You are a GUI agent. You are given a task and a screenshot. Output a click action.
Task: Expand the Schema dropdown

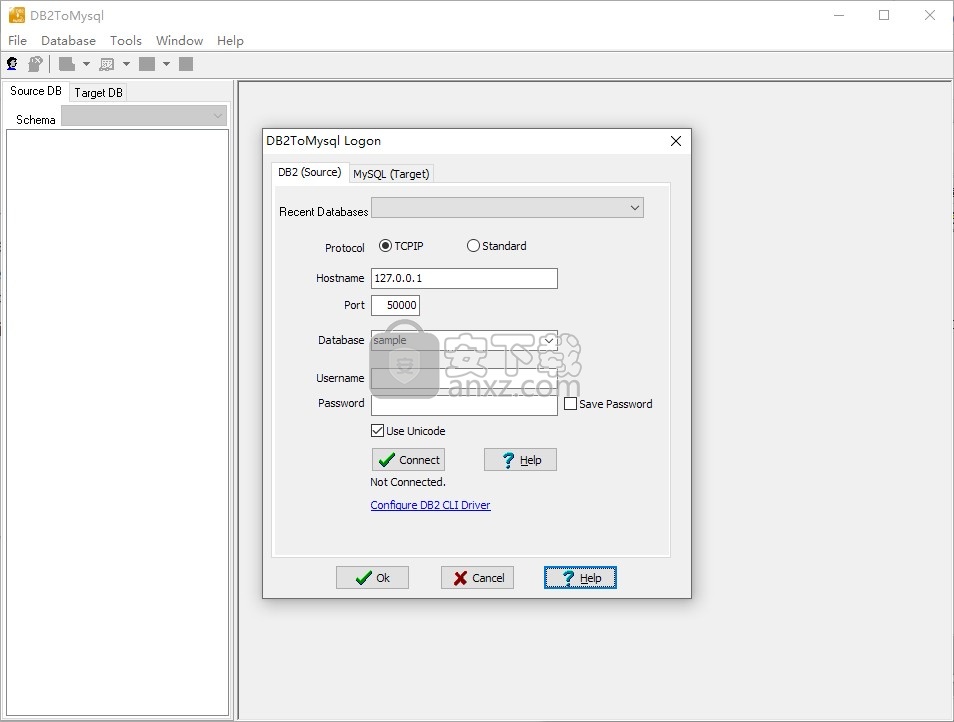pyautogui.click(x=218, y=116)
